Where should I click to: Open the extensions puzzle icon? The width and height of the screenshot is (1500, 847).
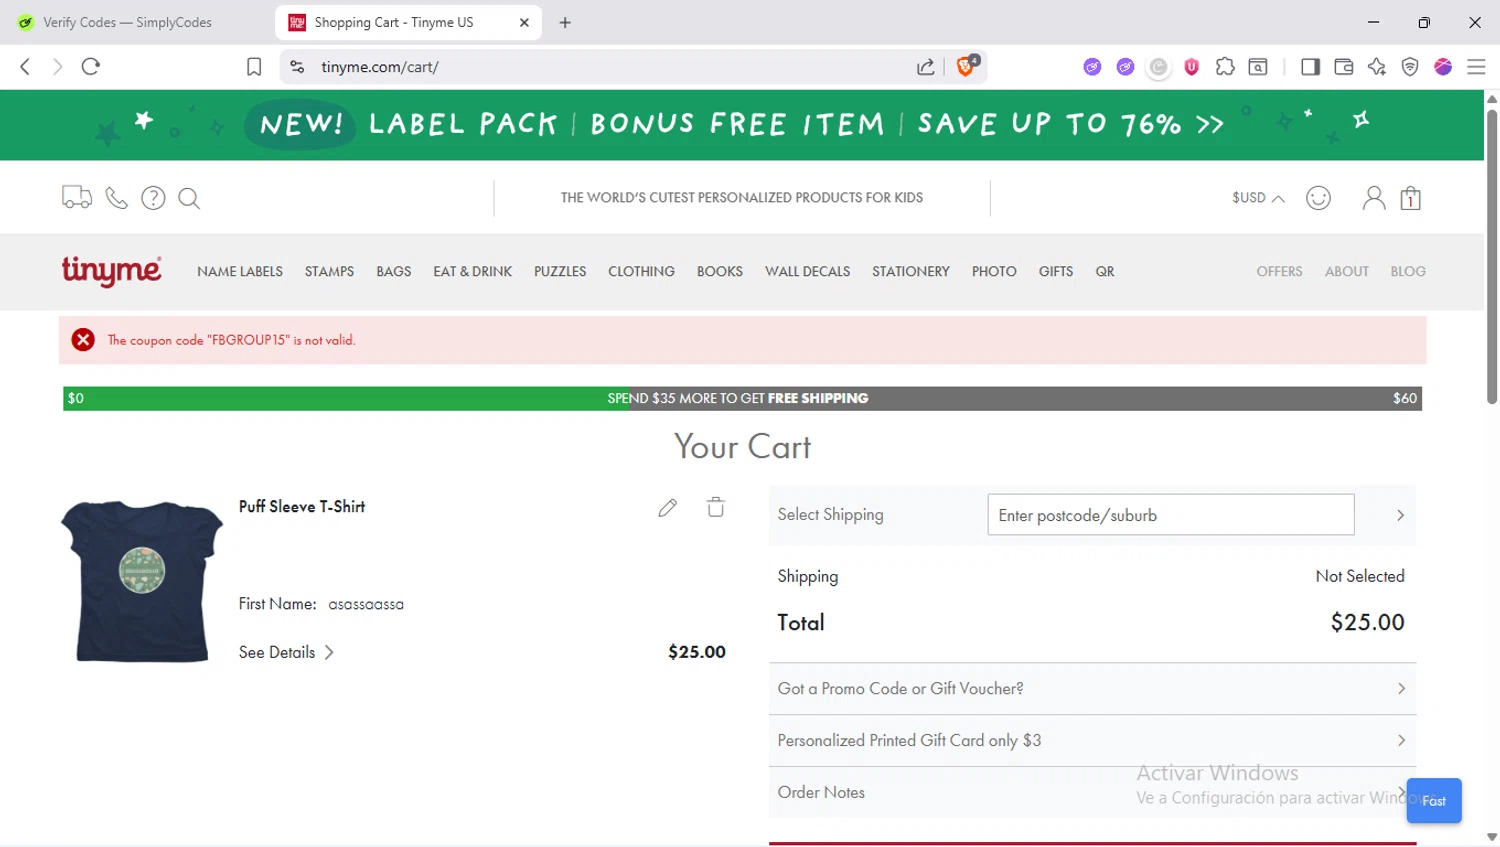1225,67
